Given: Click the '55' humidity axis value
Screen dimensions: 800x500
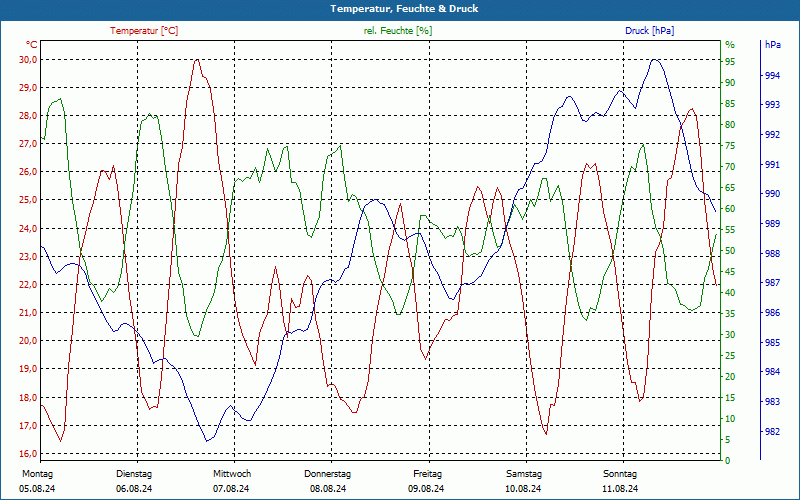Looking at the screenshot, I should pyautogui.click(x=730, y=230).
